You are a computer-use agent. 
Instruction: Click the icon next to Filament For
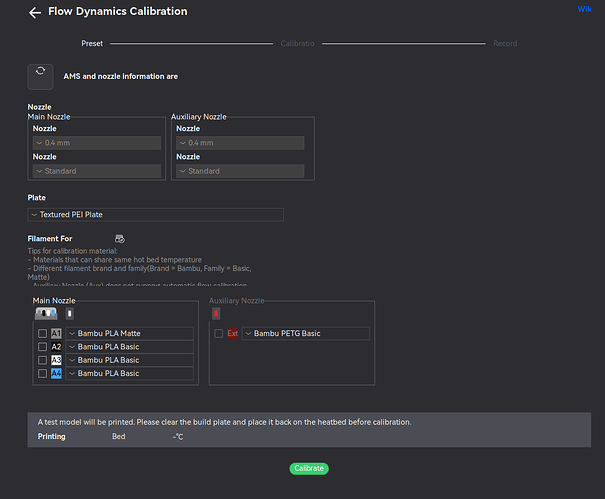pos(120,239)
